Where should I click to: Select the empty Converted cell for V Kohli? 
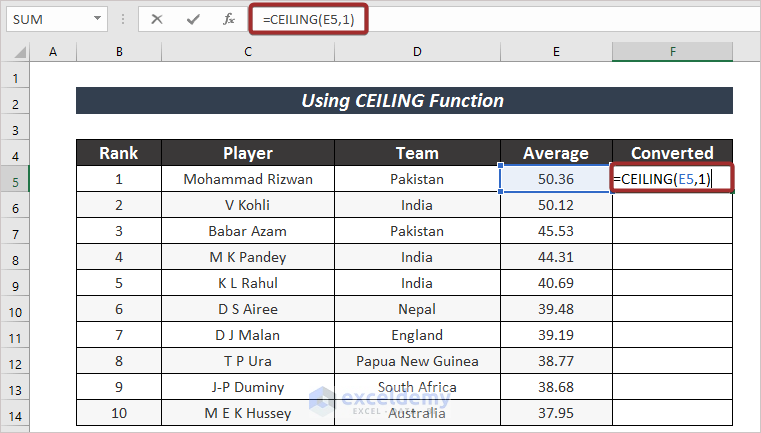point(673,205)
